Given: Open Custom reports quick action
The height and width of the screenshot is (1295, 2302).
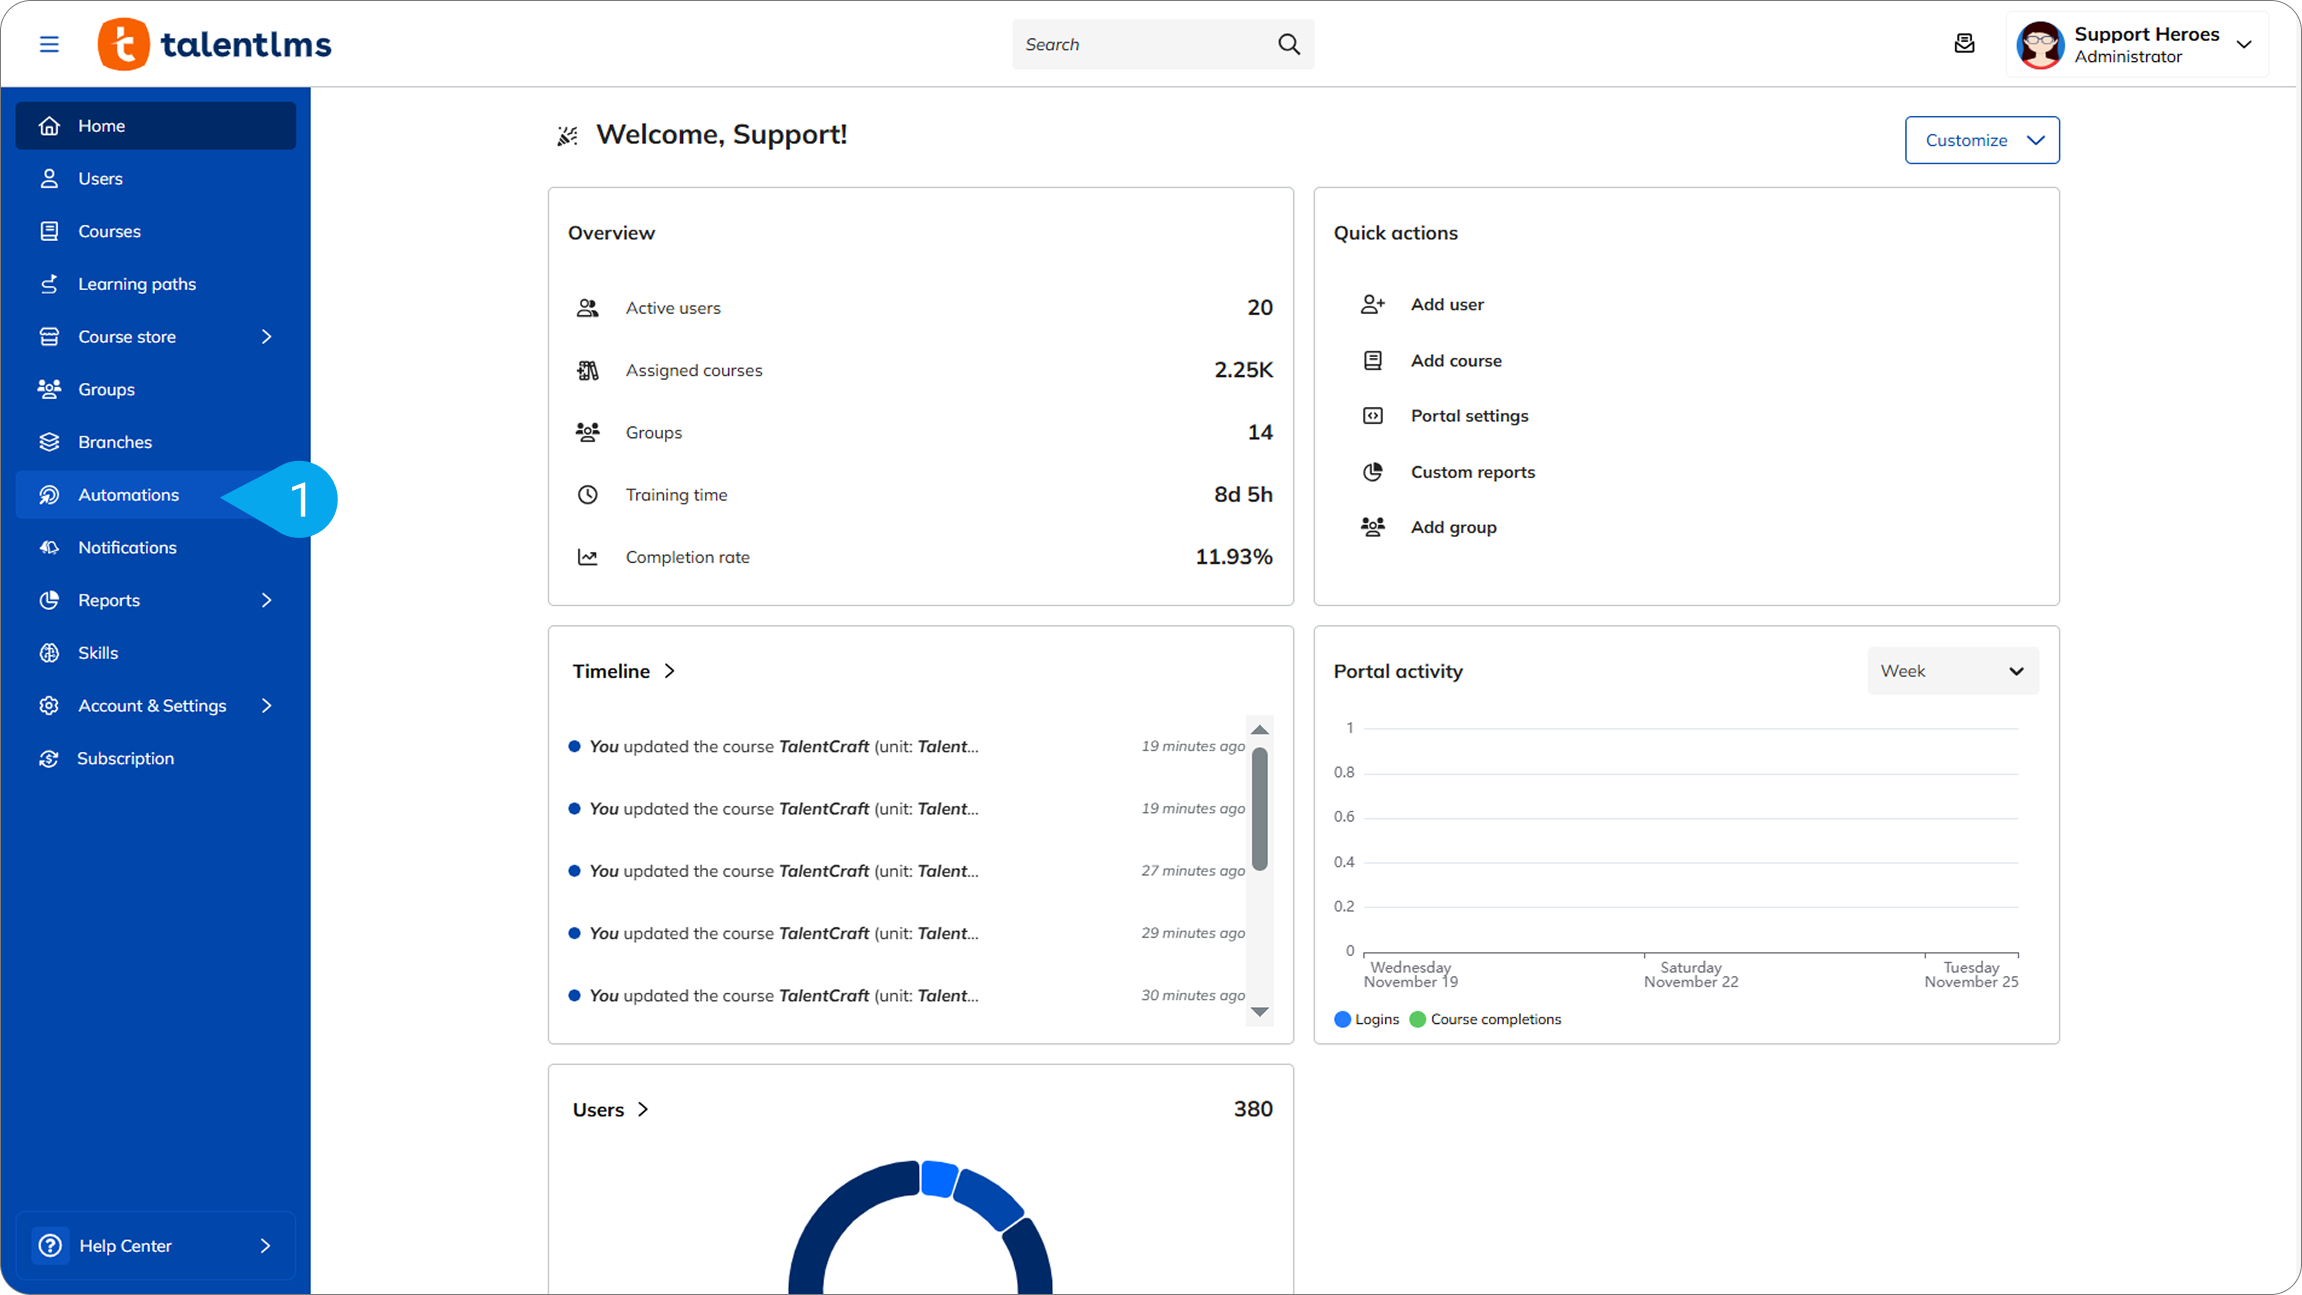Looking at the screenshot, I should pos(1472,472).
